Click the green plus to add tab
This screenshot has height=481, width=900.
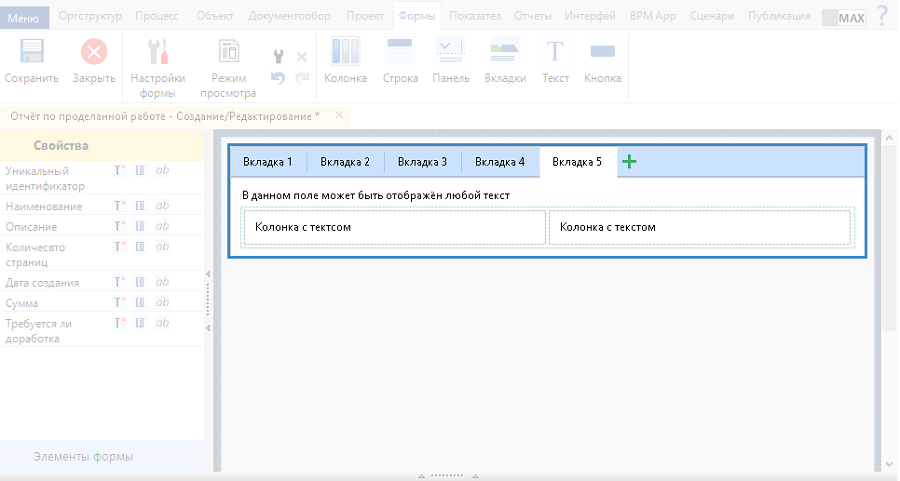point(629,162)
